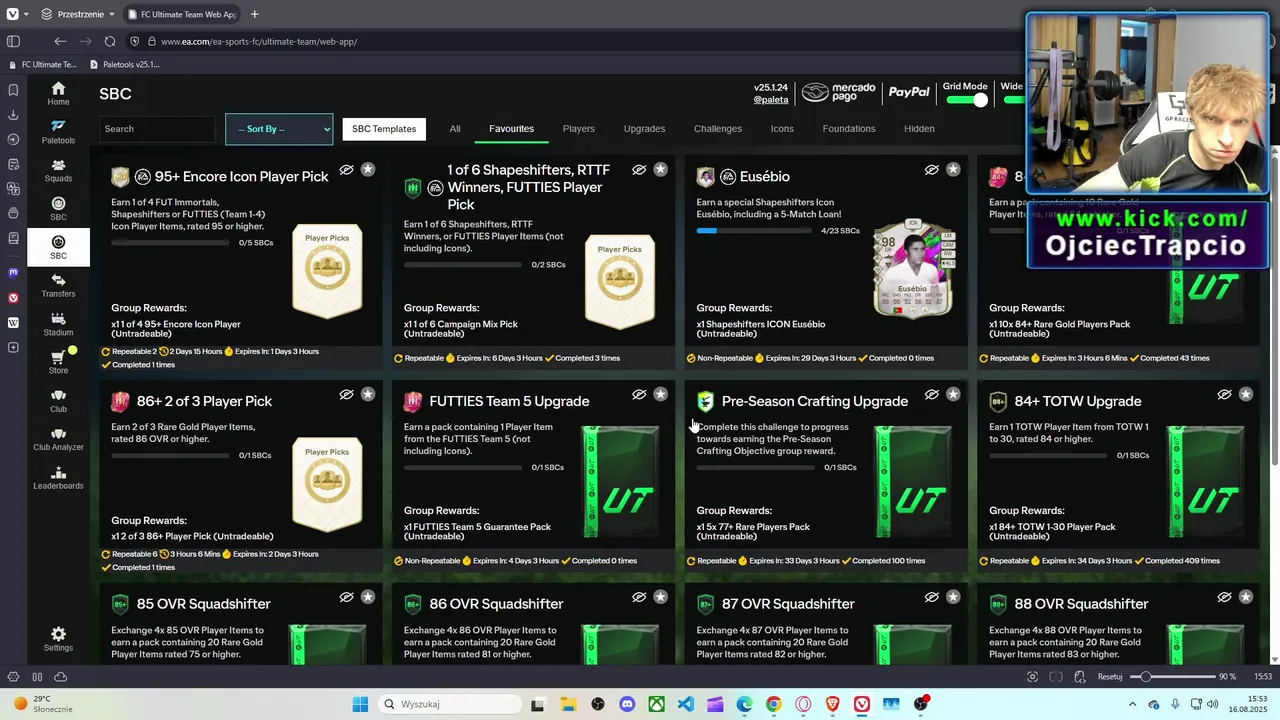The image size is (1280, 720).
Task: Open Club Analyzer in the sidebar
Action: 58,440
